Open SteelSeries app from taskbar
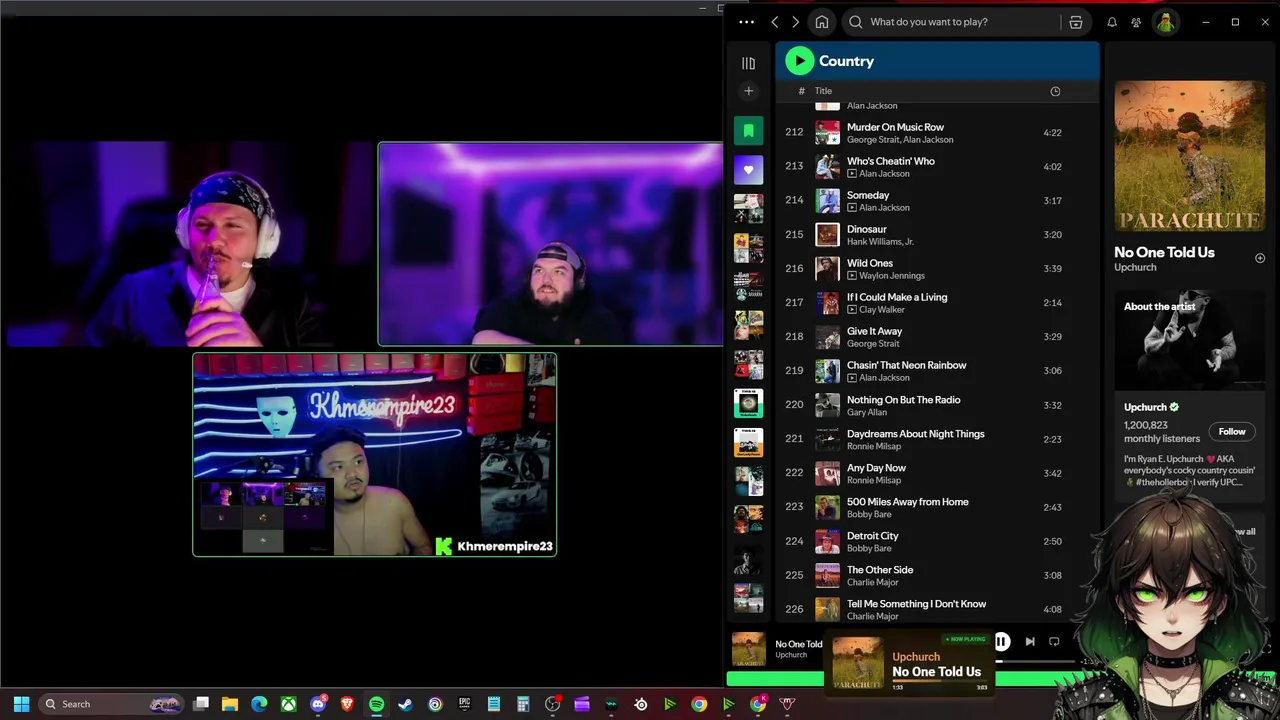The width and height of the screenshot is (1280, 720). pyautogui.click(x=640, y=704)
